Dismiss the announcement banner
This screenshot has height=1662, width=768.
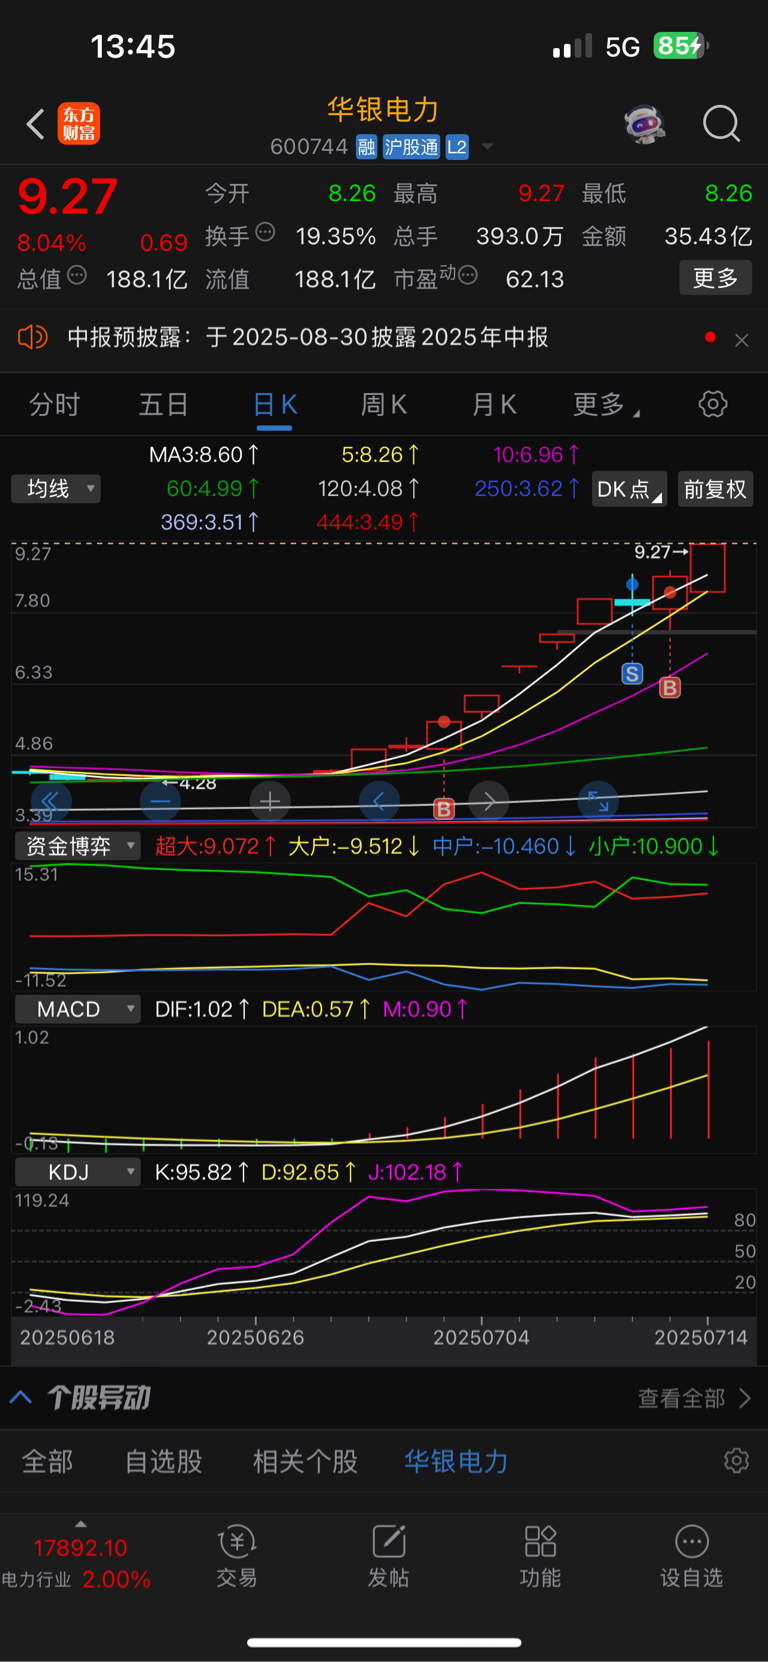point(741,340)
